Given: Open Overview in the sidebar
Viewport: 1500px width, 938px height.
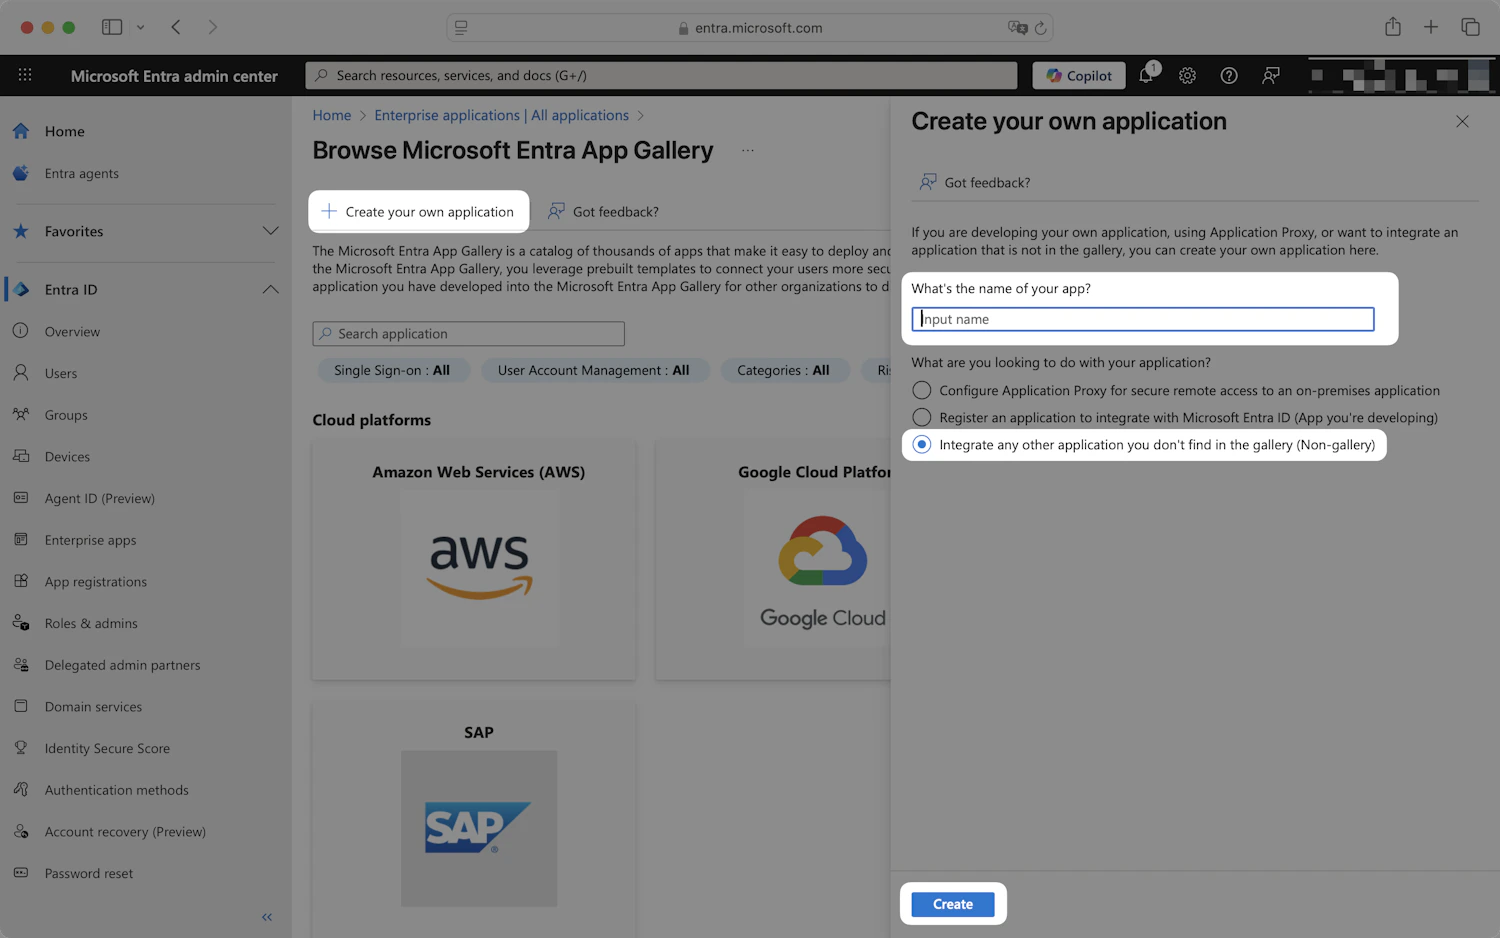Looking at the screenshot, I should (x=72, y=331).
